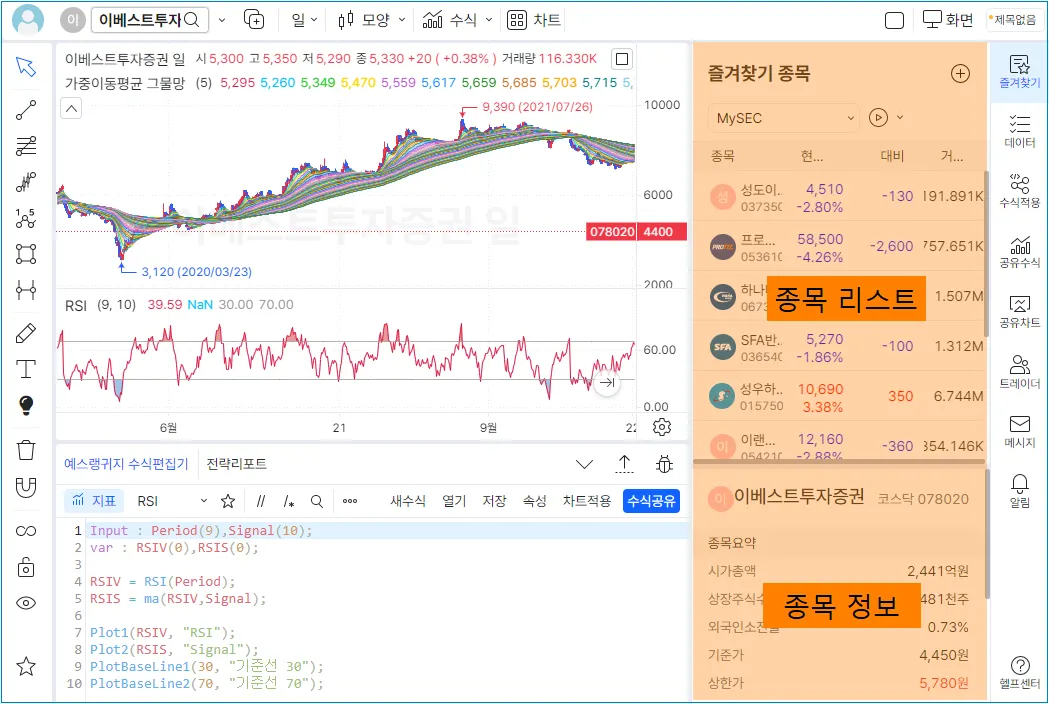The height and width of the screenshot is (704, 1049).
Task: Select the 성우하 10,690 stock row
Action: [x=840, y=396]
